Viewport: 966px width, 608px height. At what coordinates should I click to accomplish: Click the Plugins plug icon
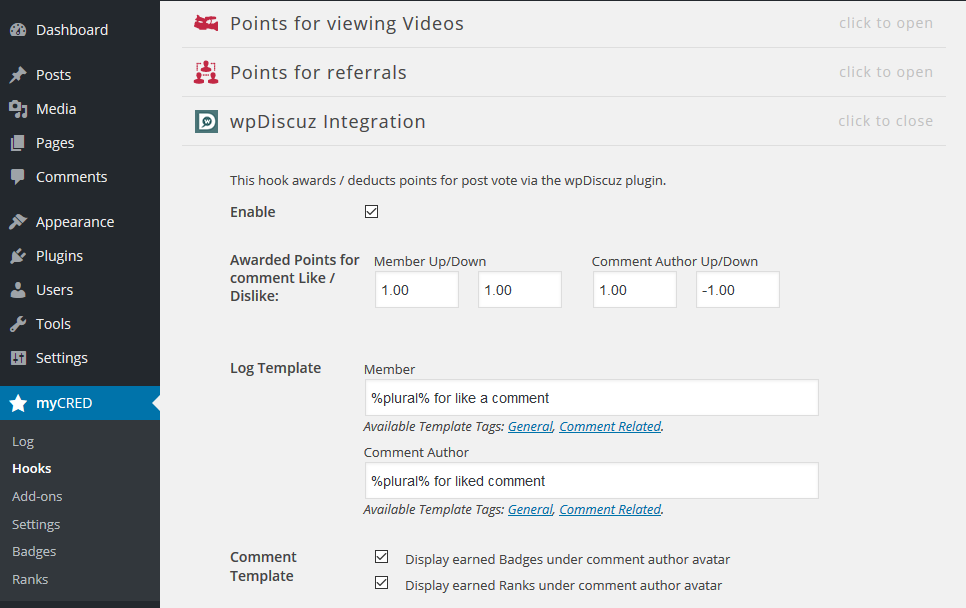pyautogui.click(x=18, y=256)
